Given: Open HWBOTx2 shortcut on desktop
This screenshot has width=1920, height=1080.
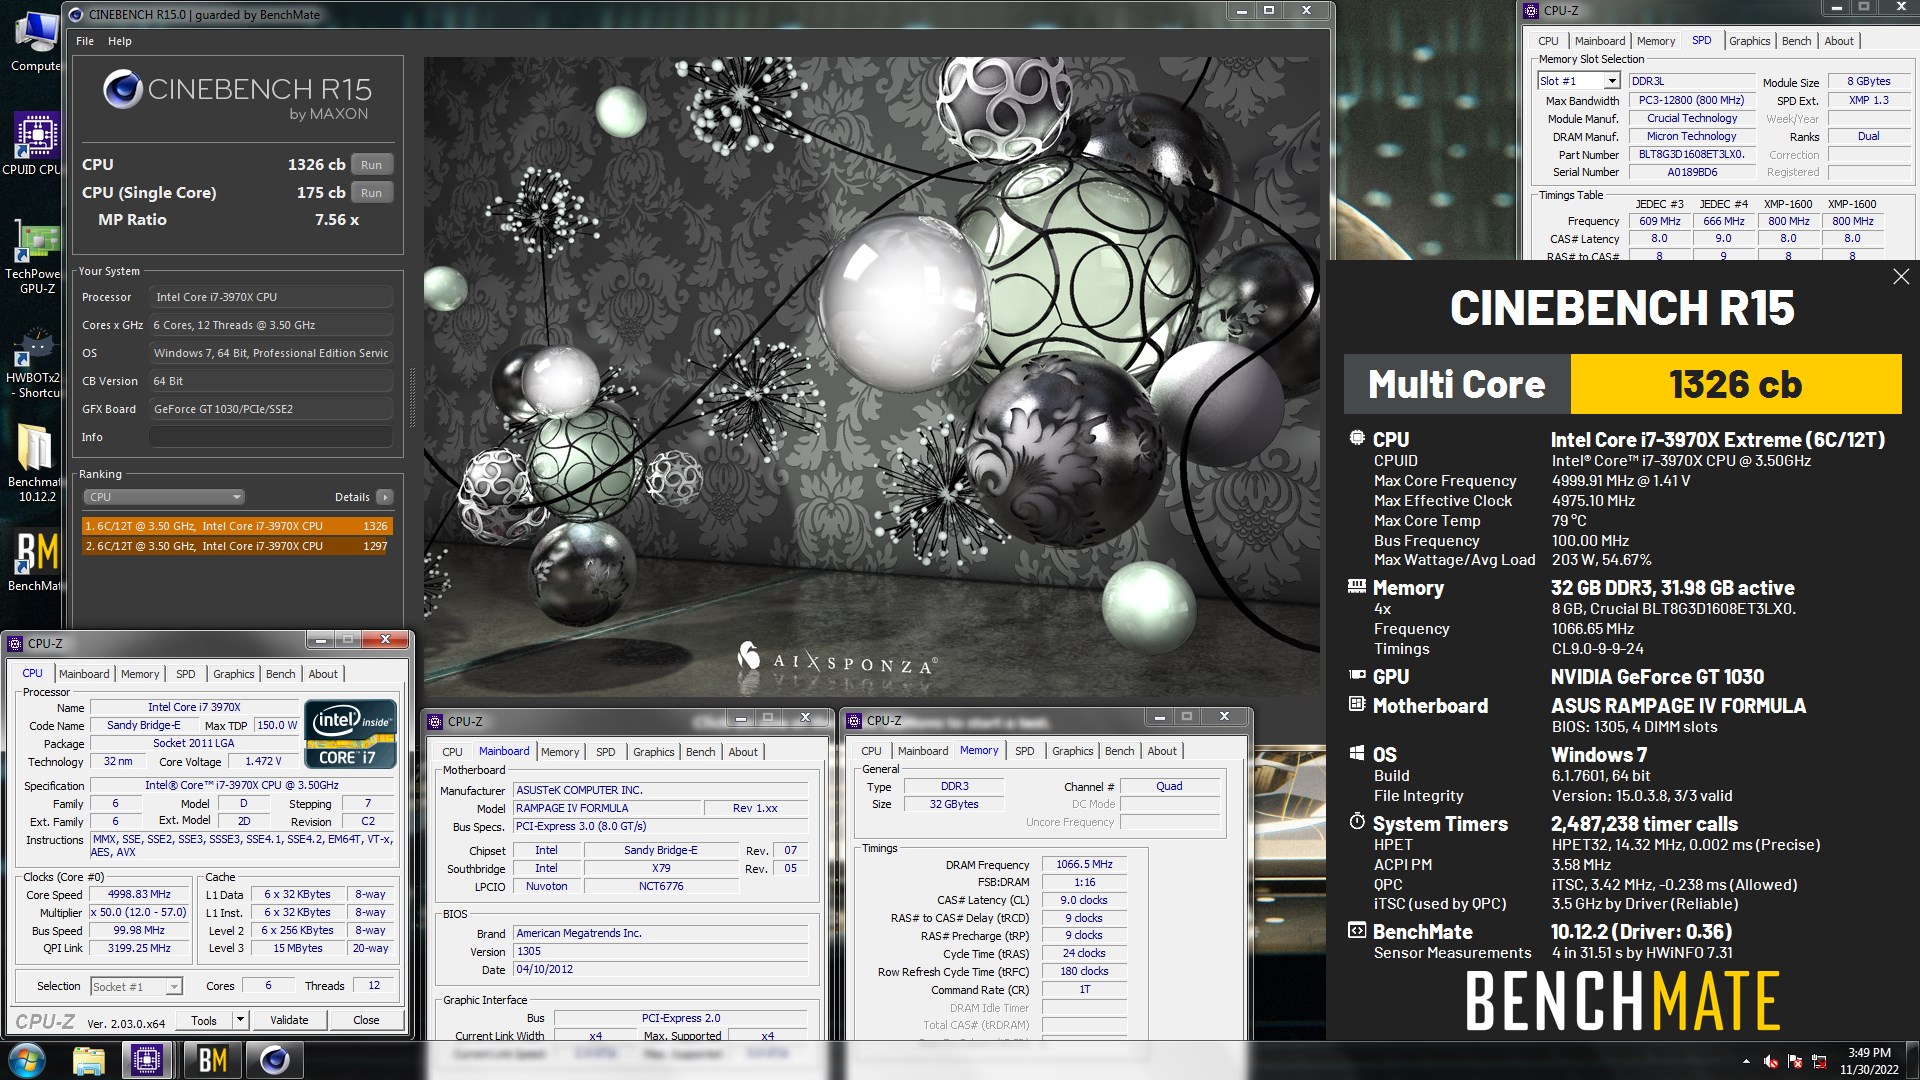Looking at the screenshot, I should pyautogui.click(x=34, y=363).
